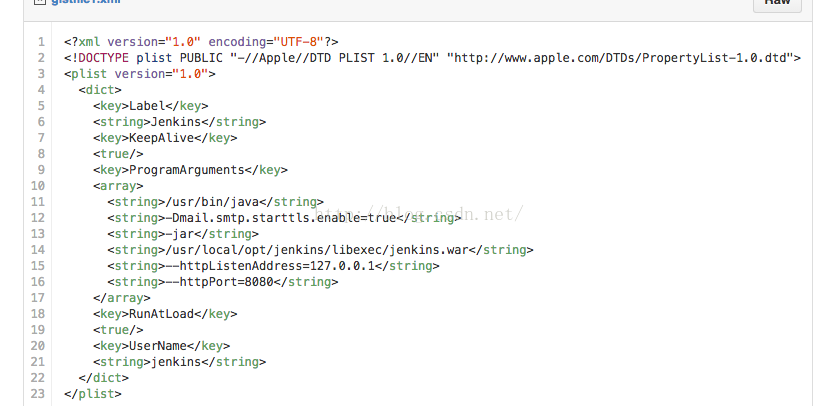
Task: Click the UserName key line
Action: [x=161, y=346]
